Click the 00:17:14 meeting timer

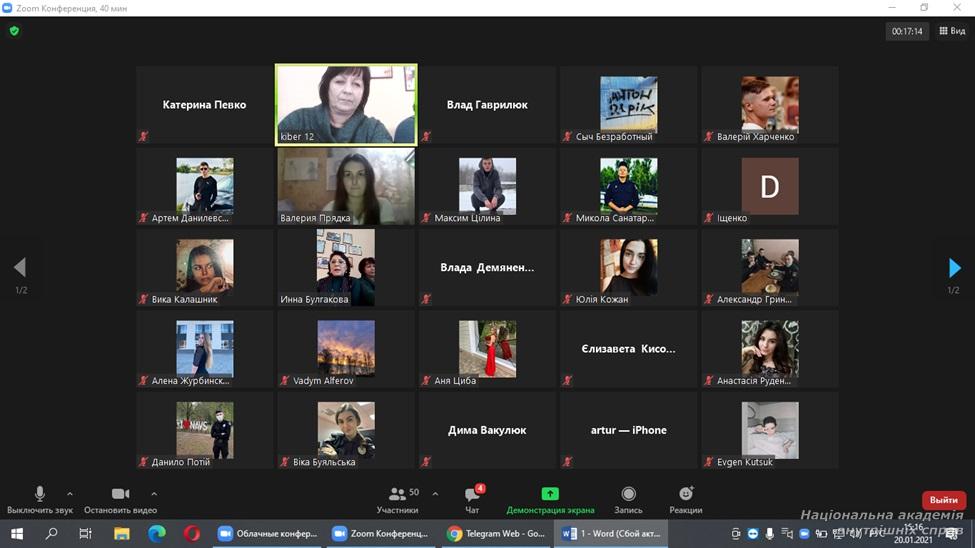click(x=907, y=31)
